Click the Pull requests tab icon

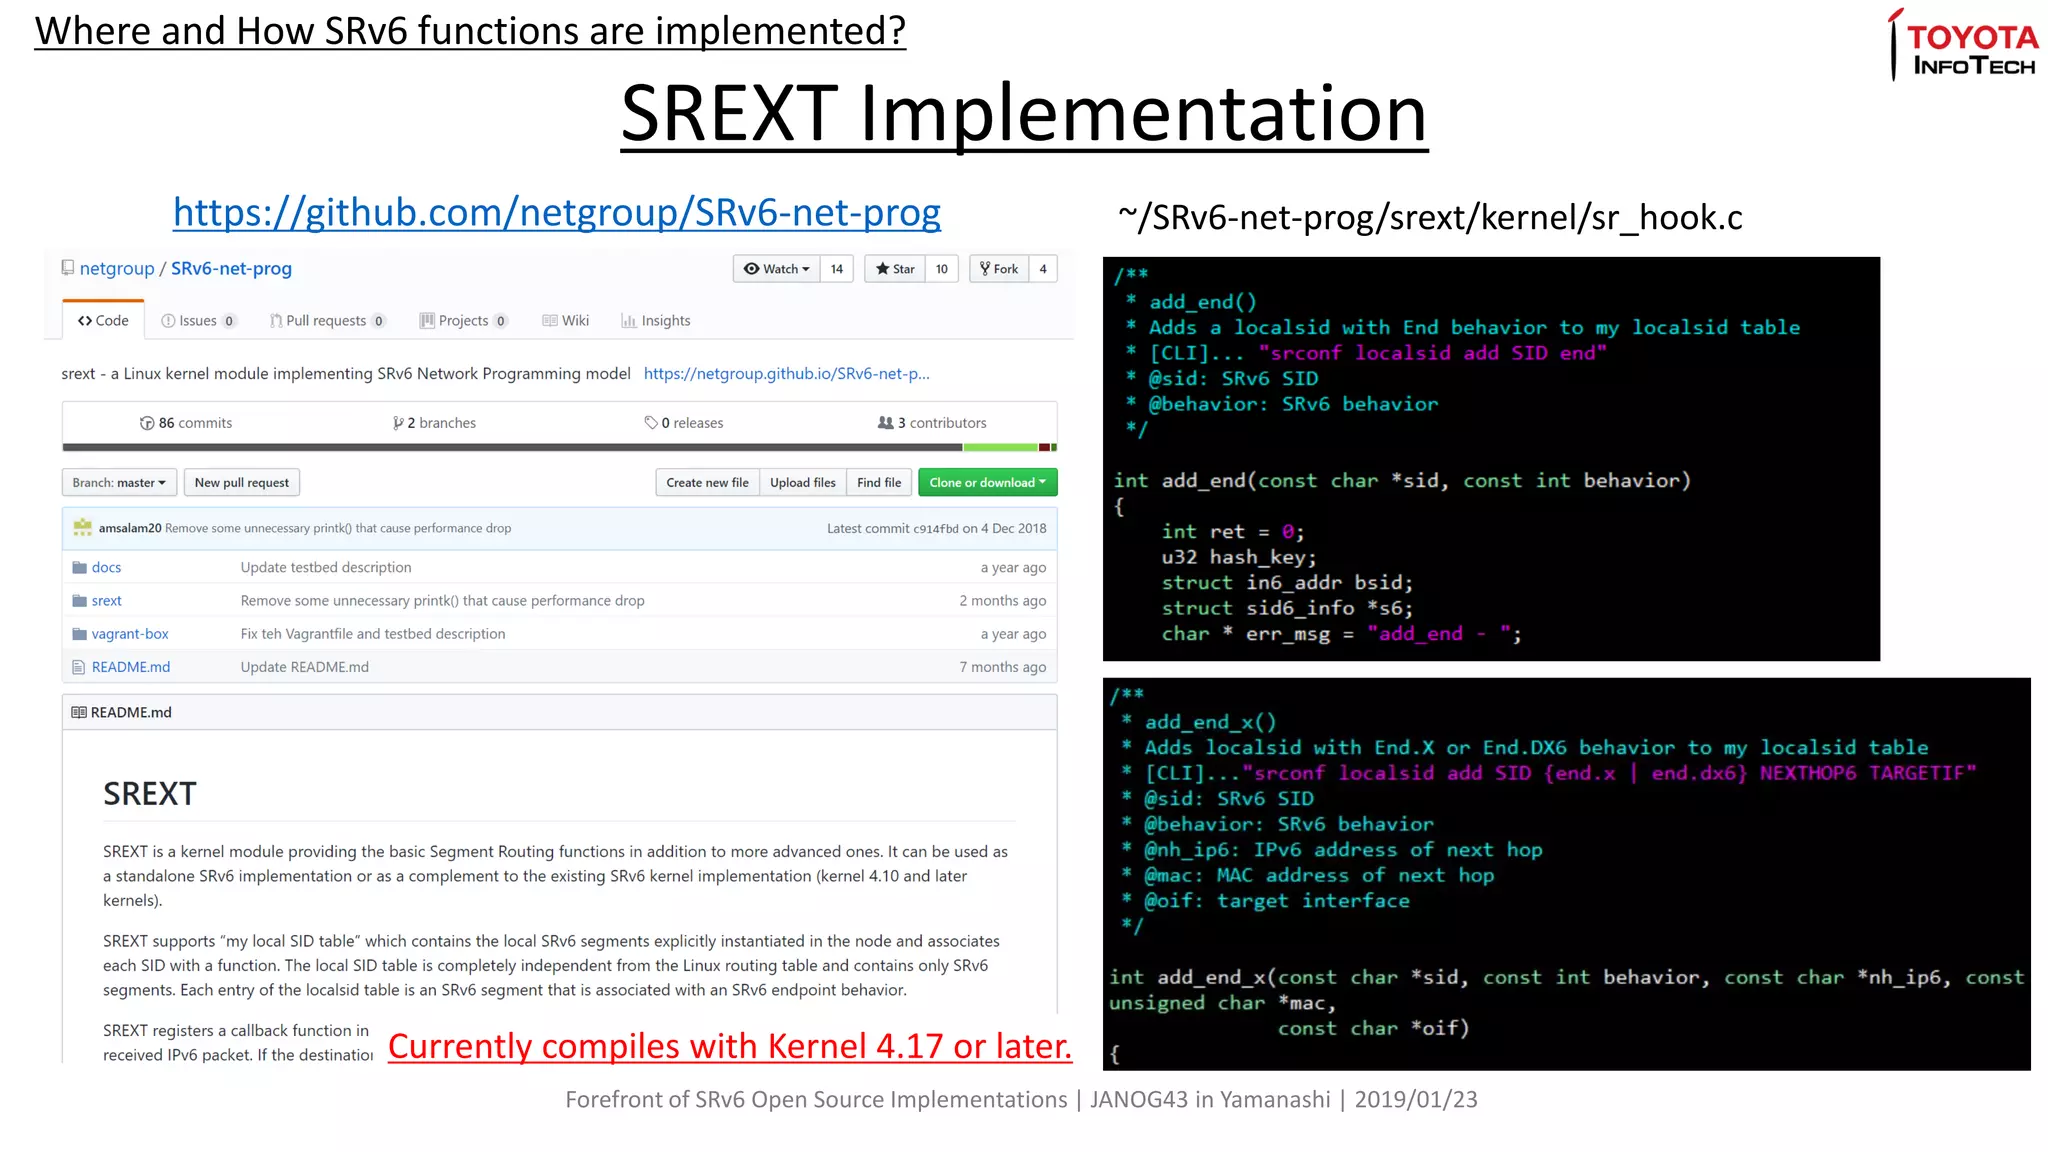point(276,321)
